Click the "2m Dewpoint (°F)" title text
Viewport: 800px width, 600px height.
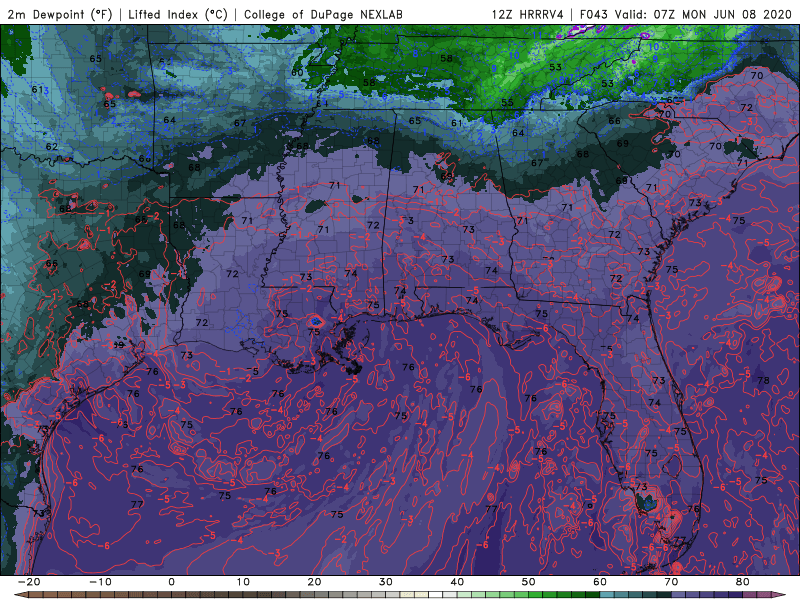tap(60, 14)
